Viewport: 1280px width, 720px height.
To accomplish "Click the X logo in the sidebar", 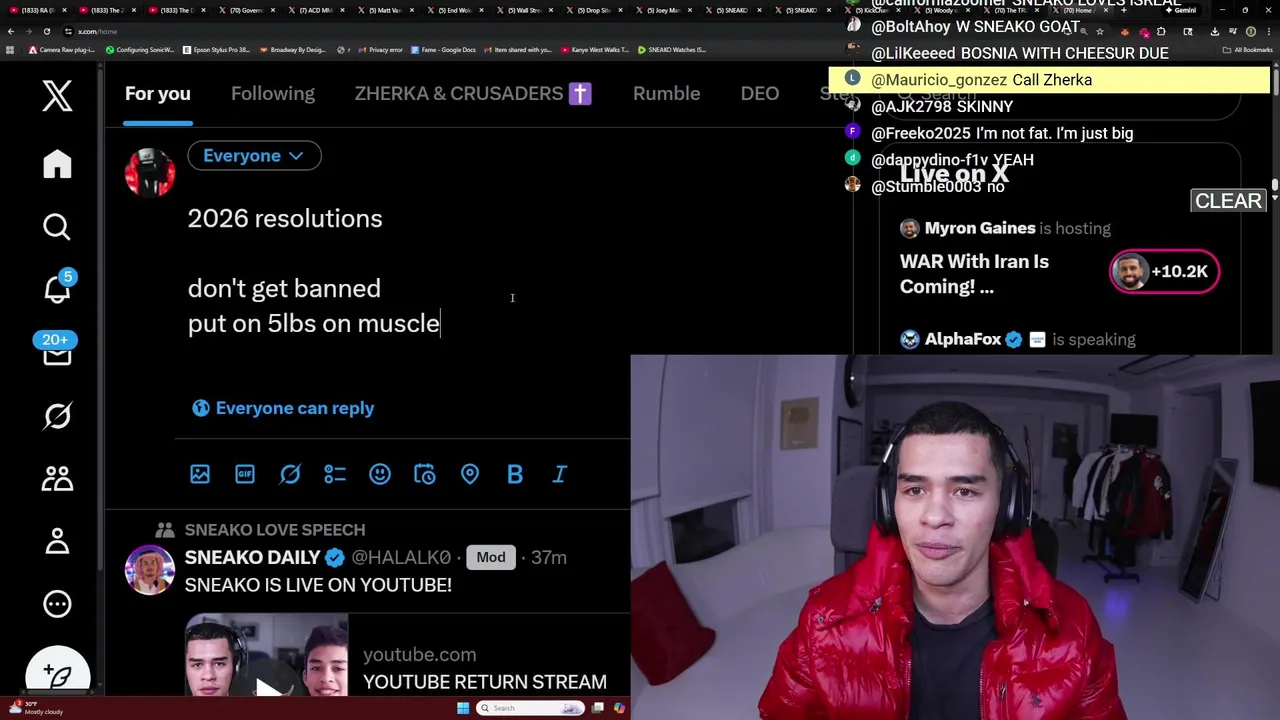I will point(57,96).
